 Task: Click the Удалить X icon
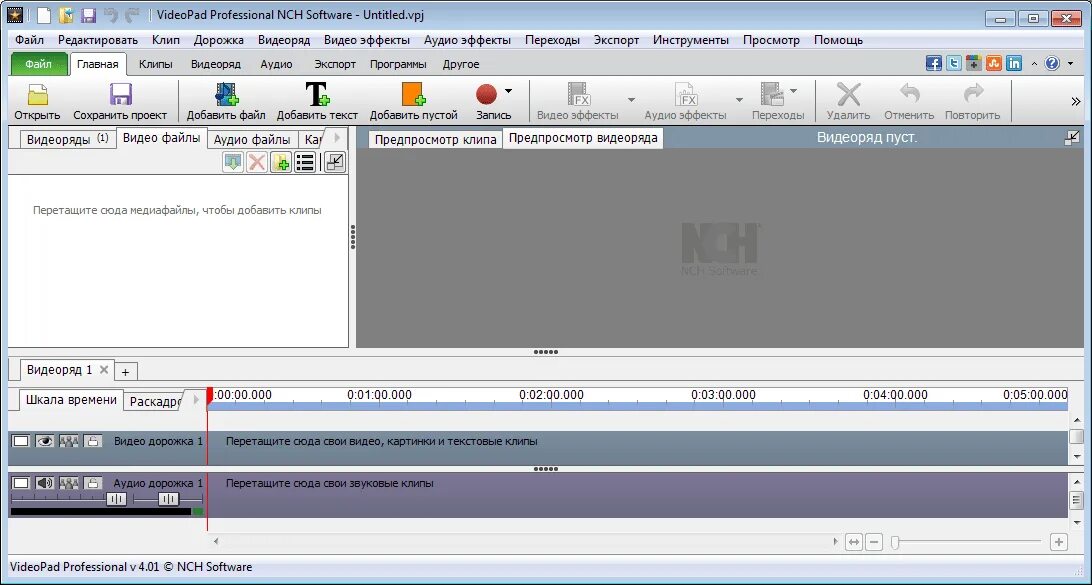pyautogui.click(x=848, y=94)
